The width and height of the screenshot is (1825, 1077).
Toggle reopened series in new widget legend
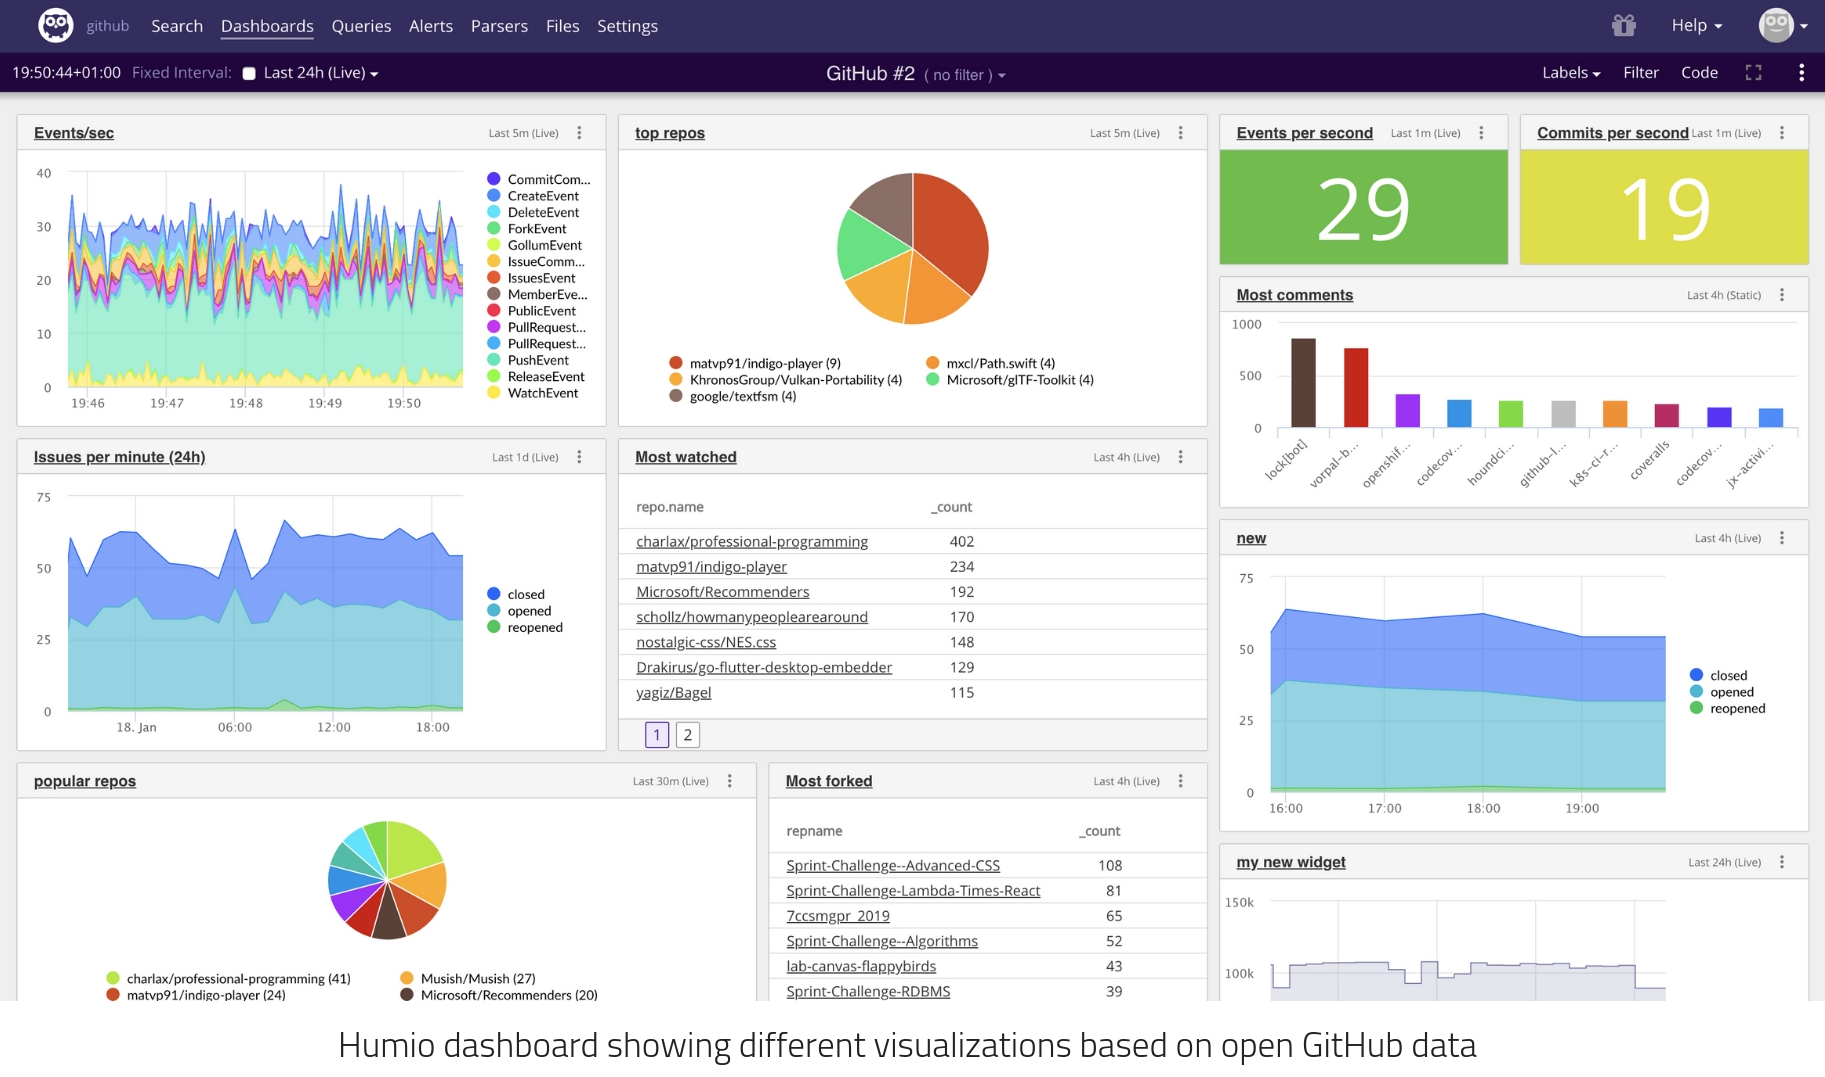click(x=1727, y=708)
